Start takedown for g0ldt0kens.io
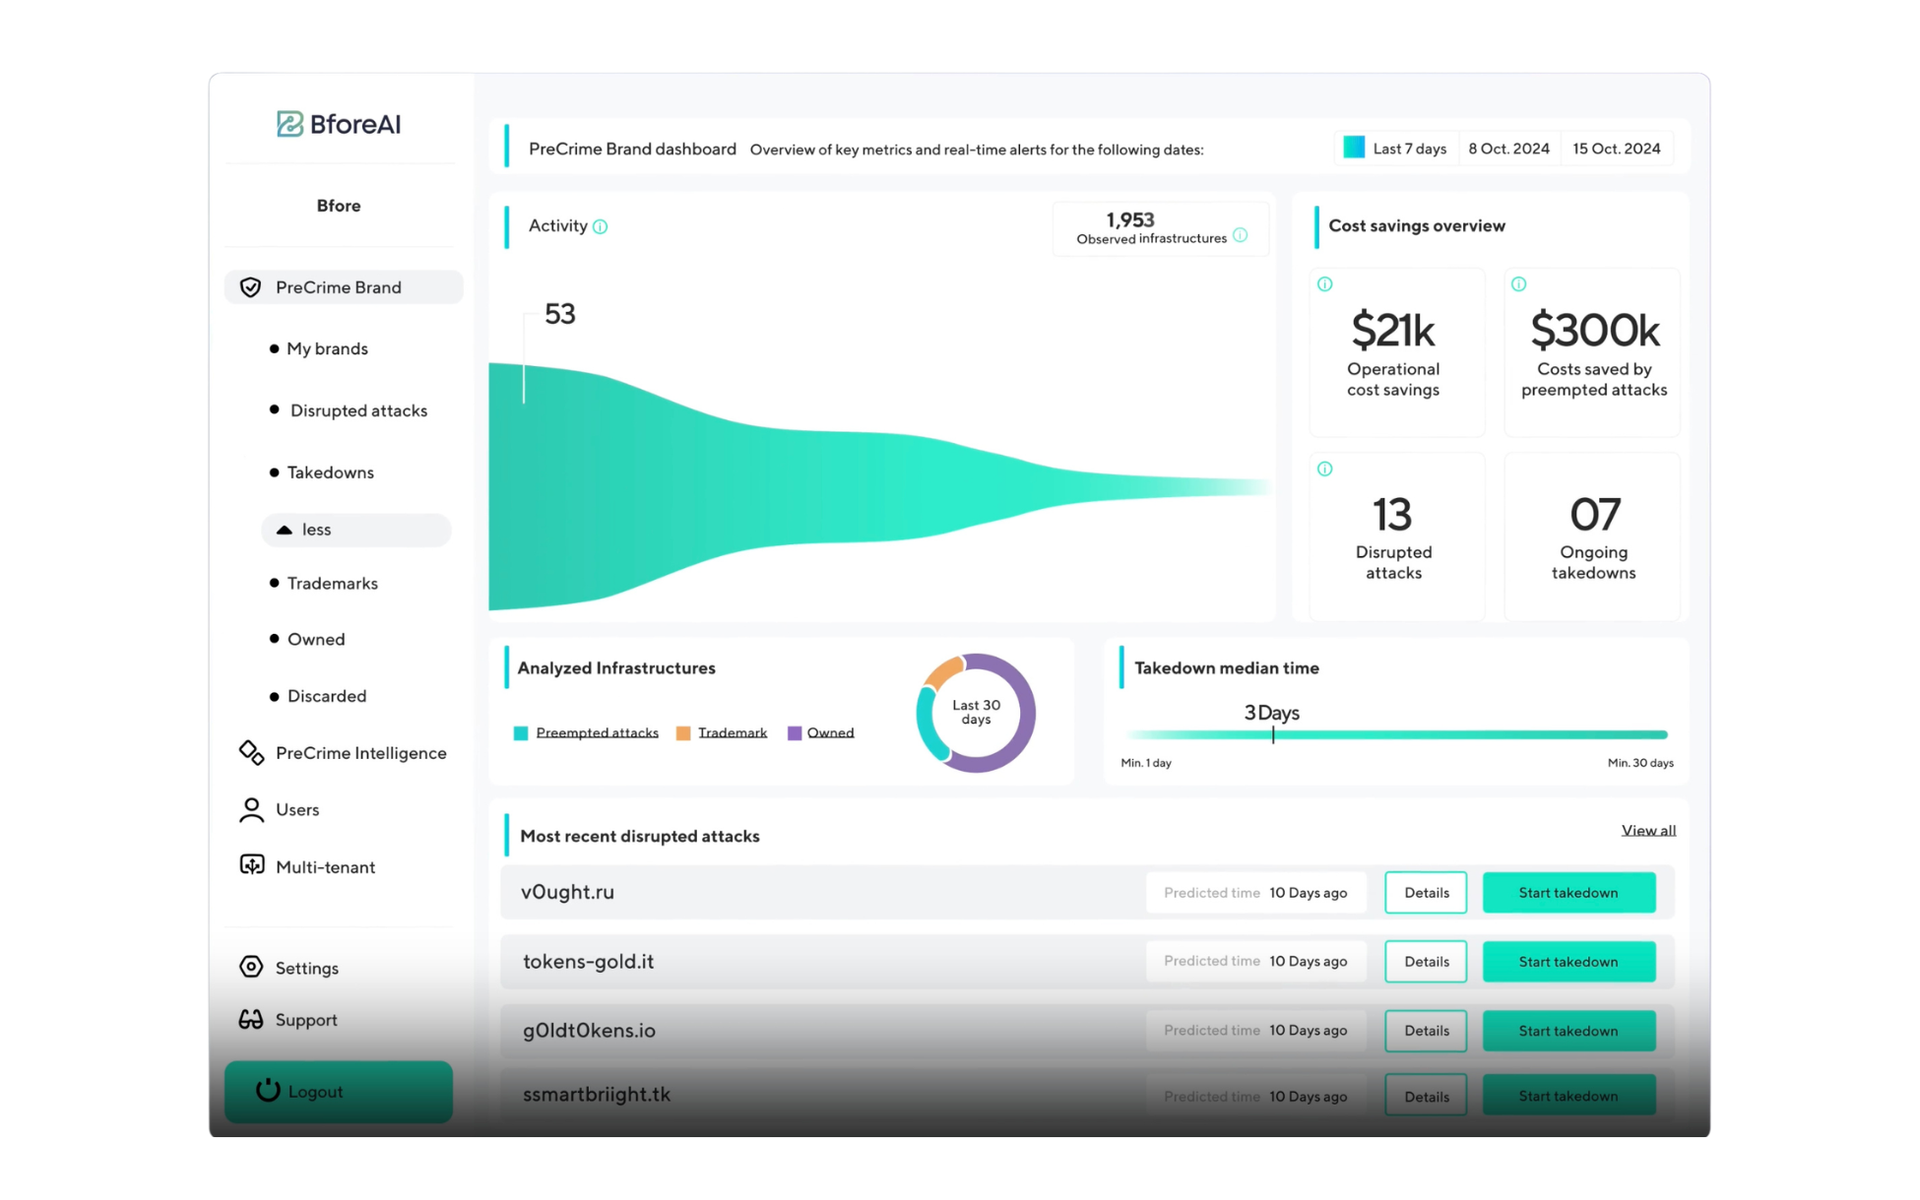 tap(1568, 1030)
